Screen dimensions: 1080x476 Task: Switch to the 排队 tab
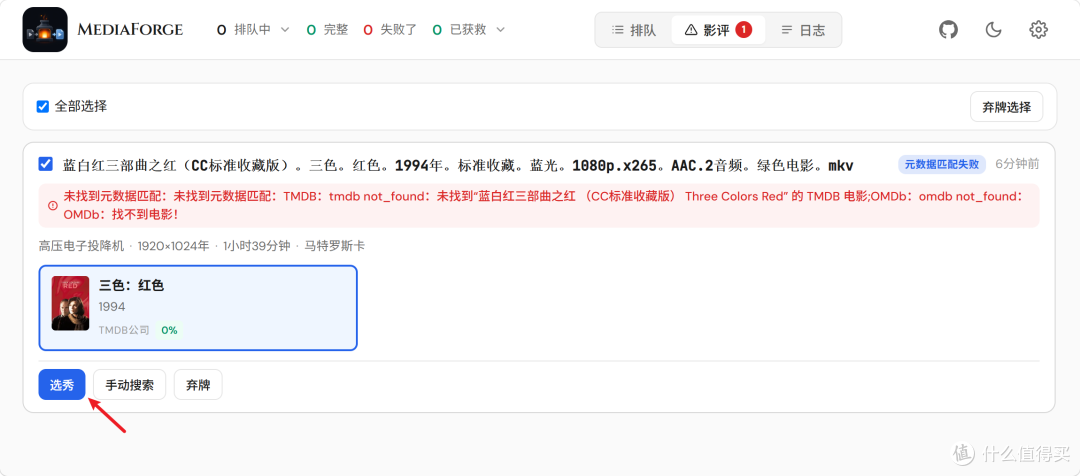pyautogui.click(x=634, y=30)
